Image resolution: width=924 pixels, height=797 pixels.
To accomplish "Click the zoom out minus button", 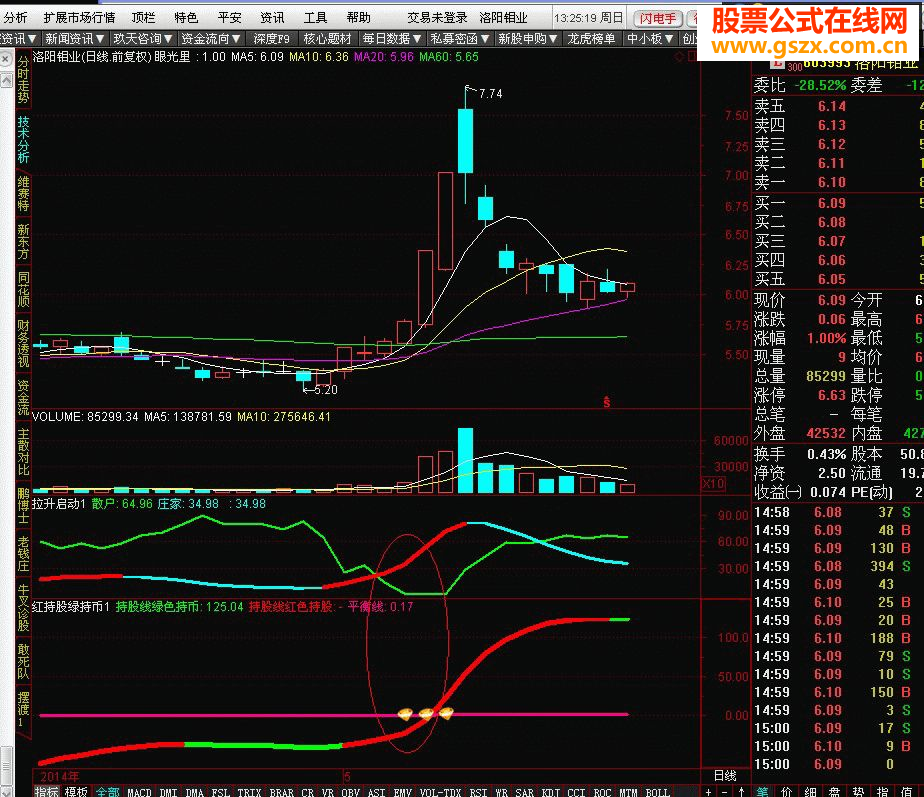I will pyautogui.click(x=725, y=792).
